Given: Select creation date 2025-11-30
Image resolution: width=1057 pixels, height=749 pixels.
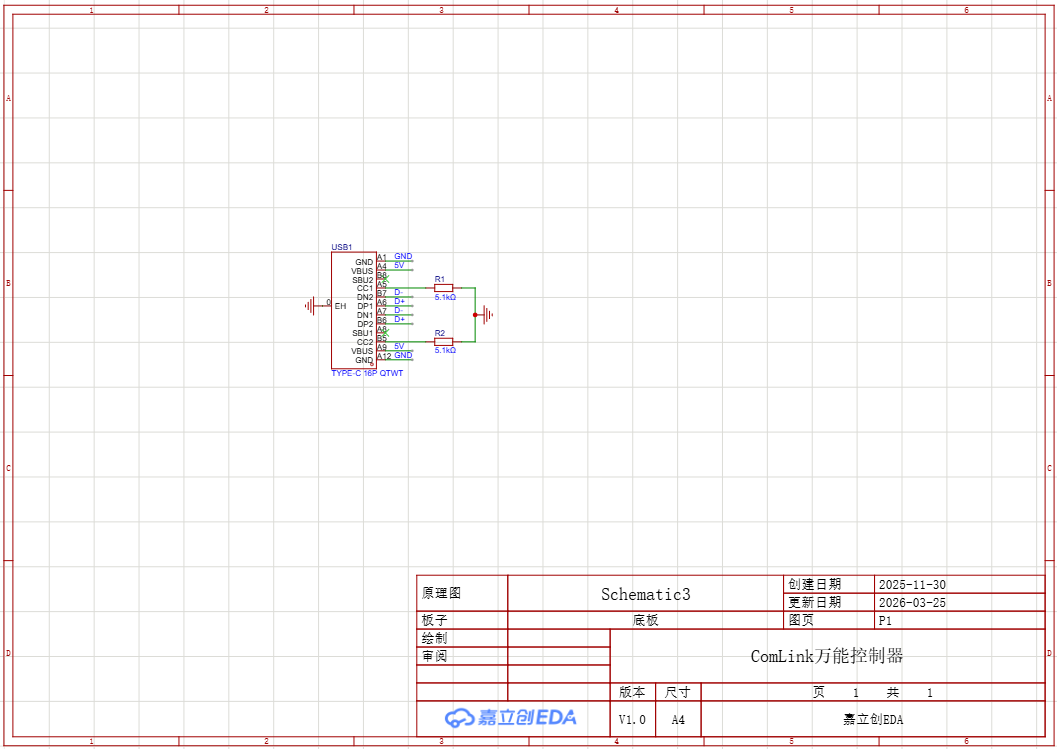Looking at the screenshot, I should click(912, 585).
